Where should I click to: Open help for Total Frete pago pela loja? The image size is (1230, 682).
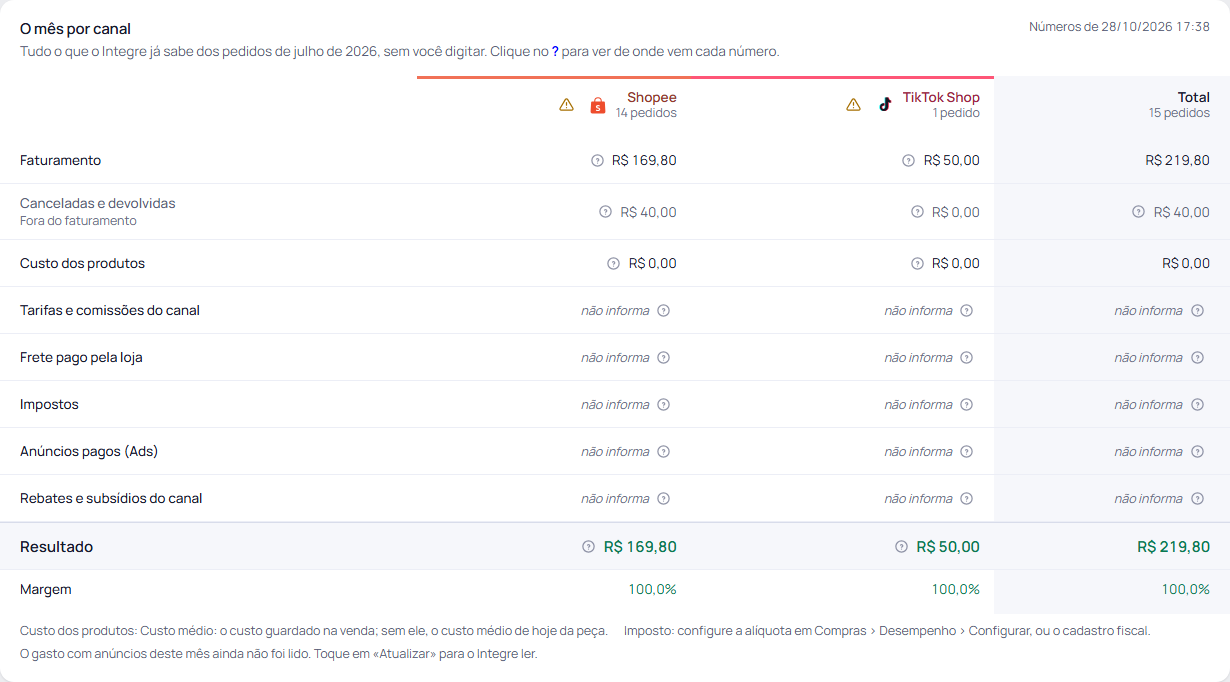click(x=1197, y=358)
